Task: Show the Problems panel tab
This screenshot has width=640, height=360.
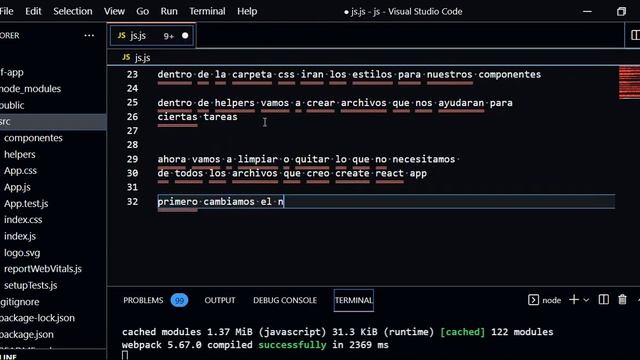Action: (143, 300)
